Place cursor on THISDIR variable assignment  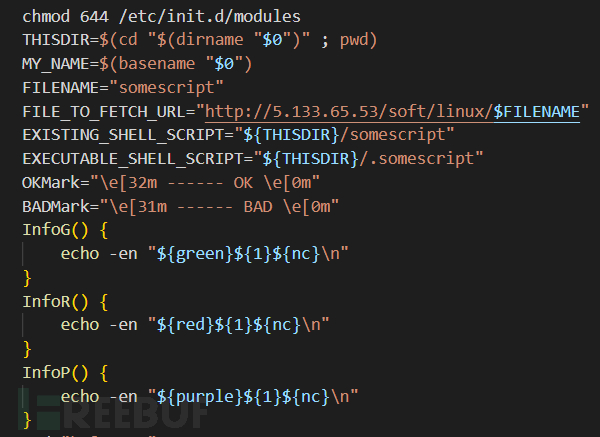[200, 40]
